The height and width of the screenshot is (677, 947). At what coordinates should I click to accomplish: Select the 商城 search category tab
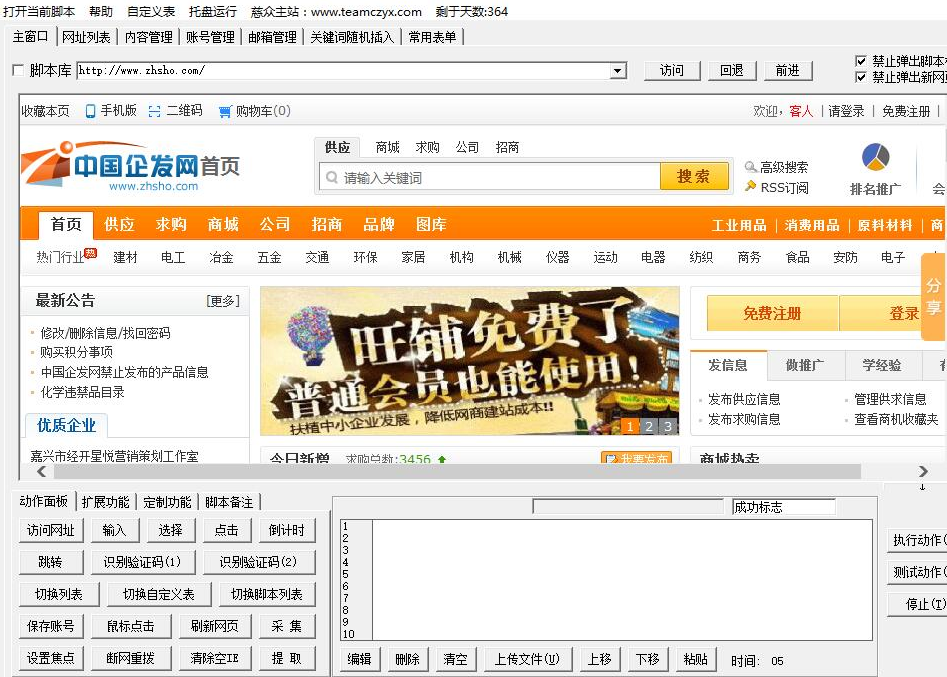point(387,147)
